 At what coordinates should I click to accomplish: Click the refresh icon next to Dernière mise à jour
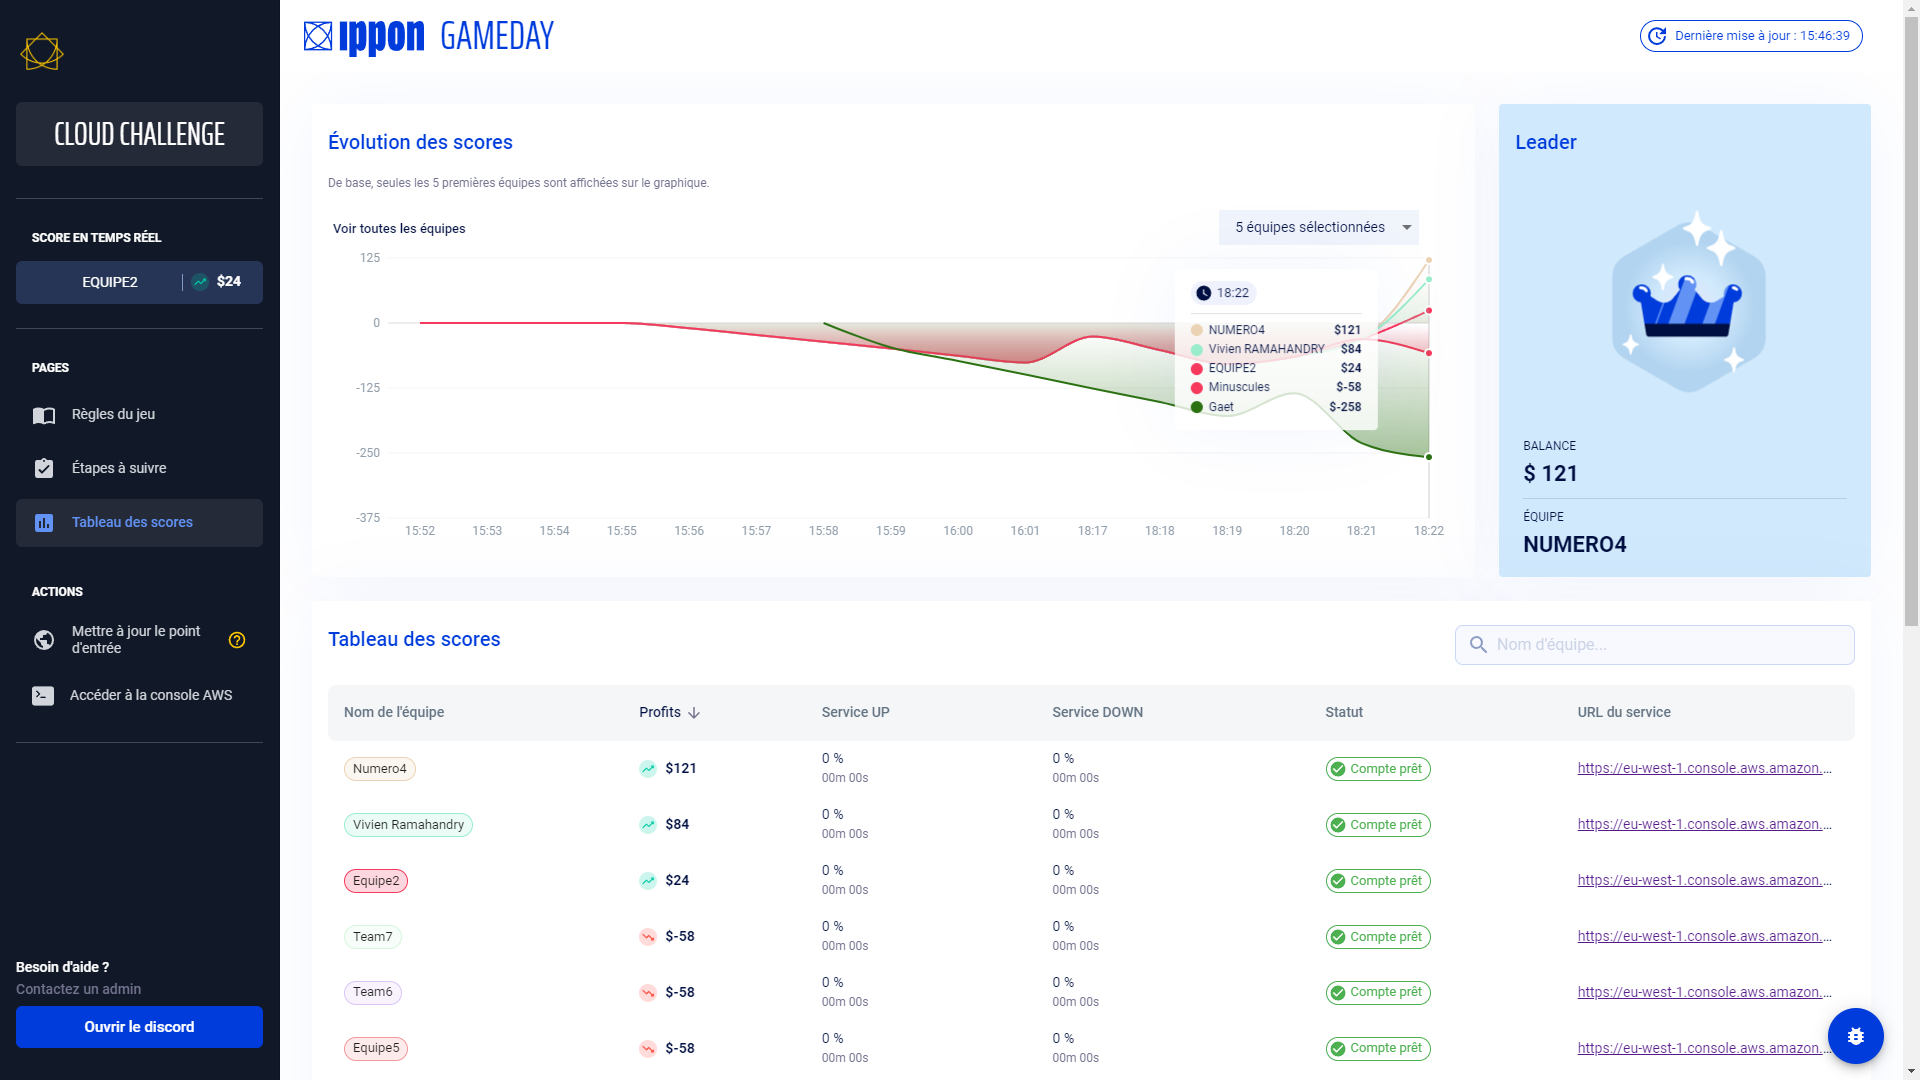1657,36
